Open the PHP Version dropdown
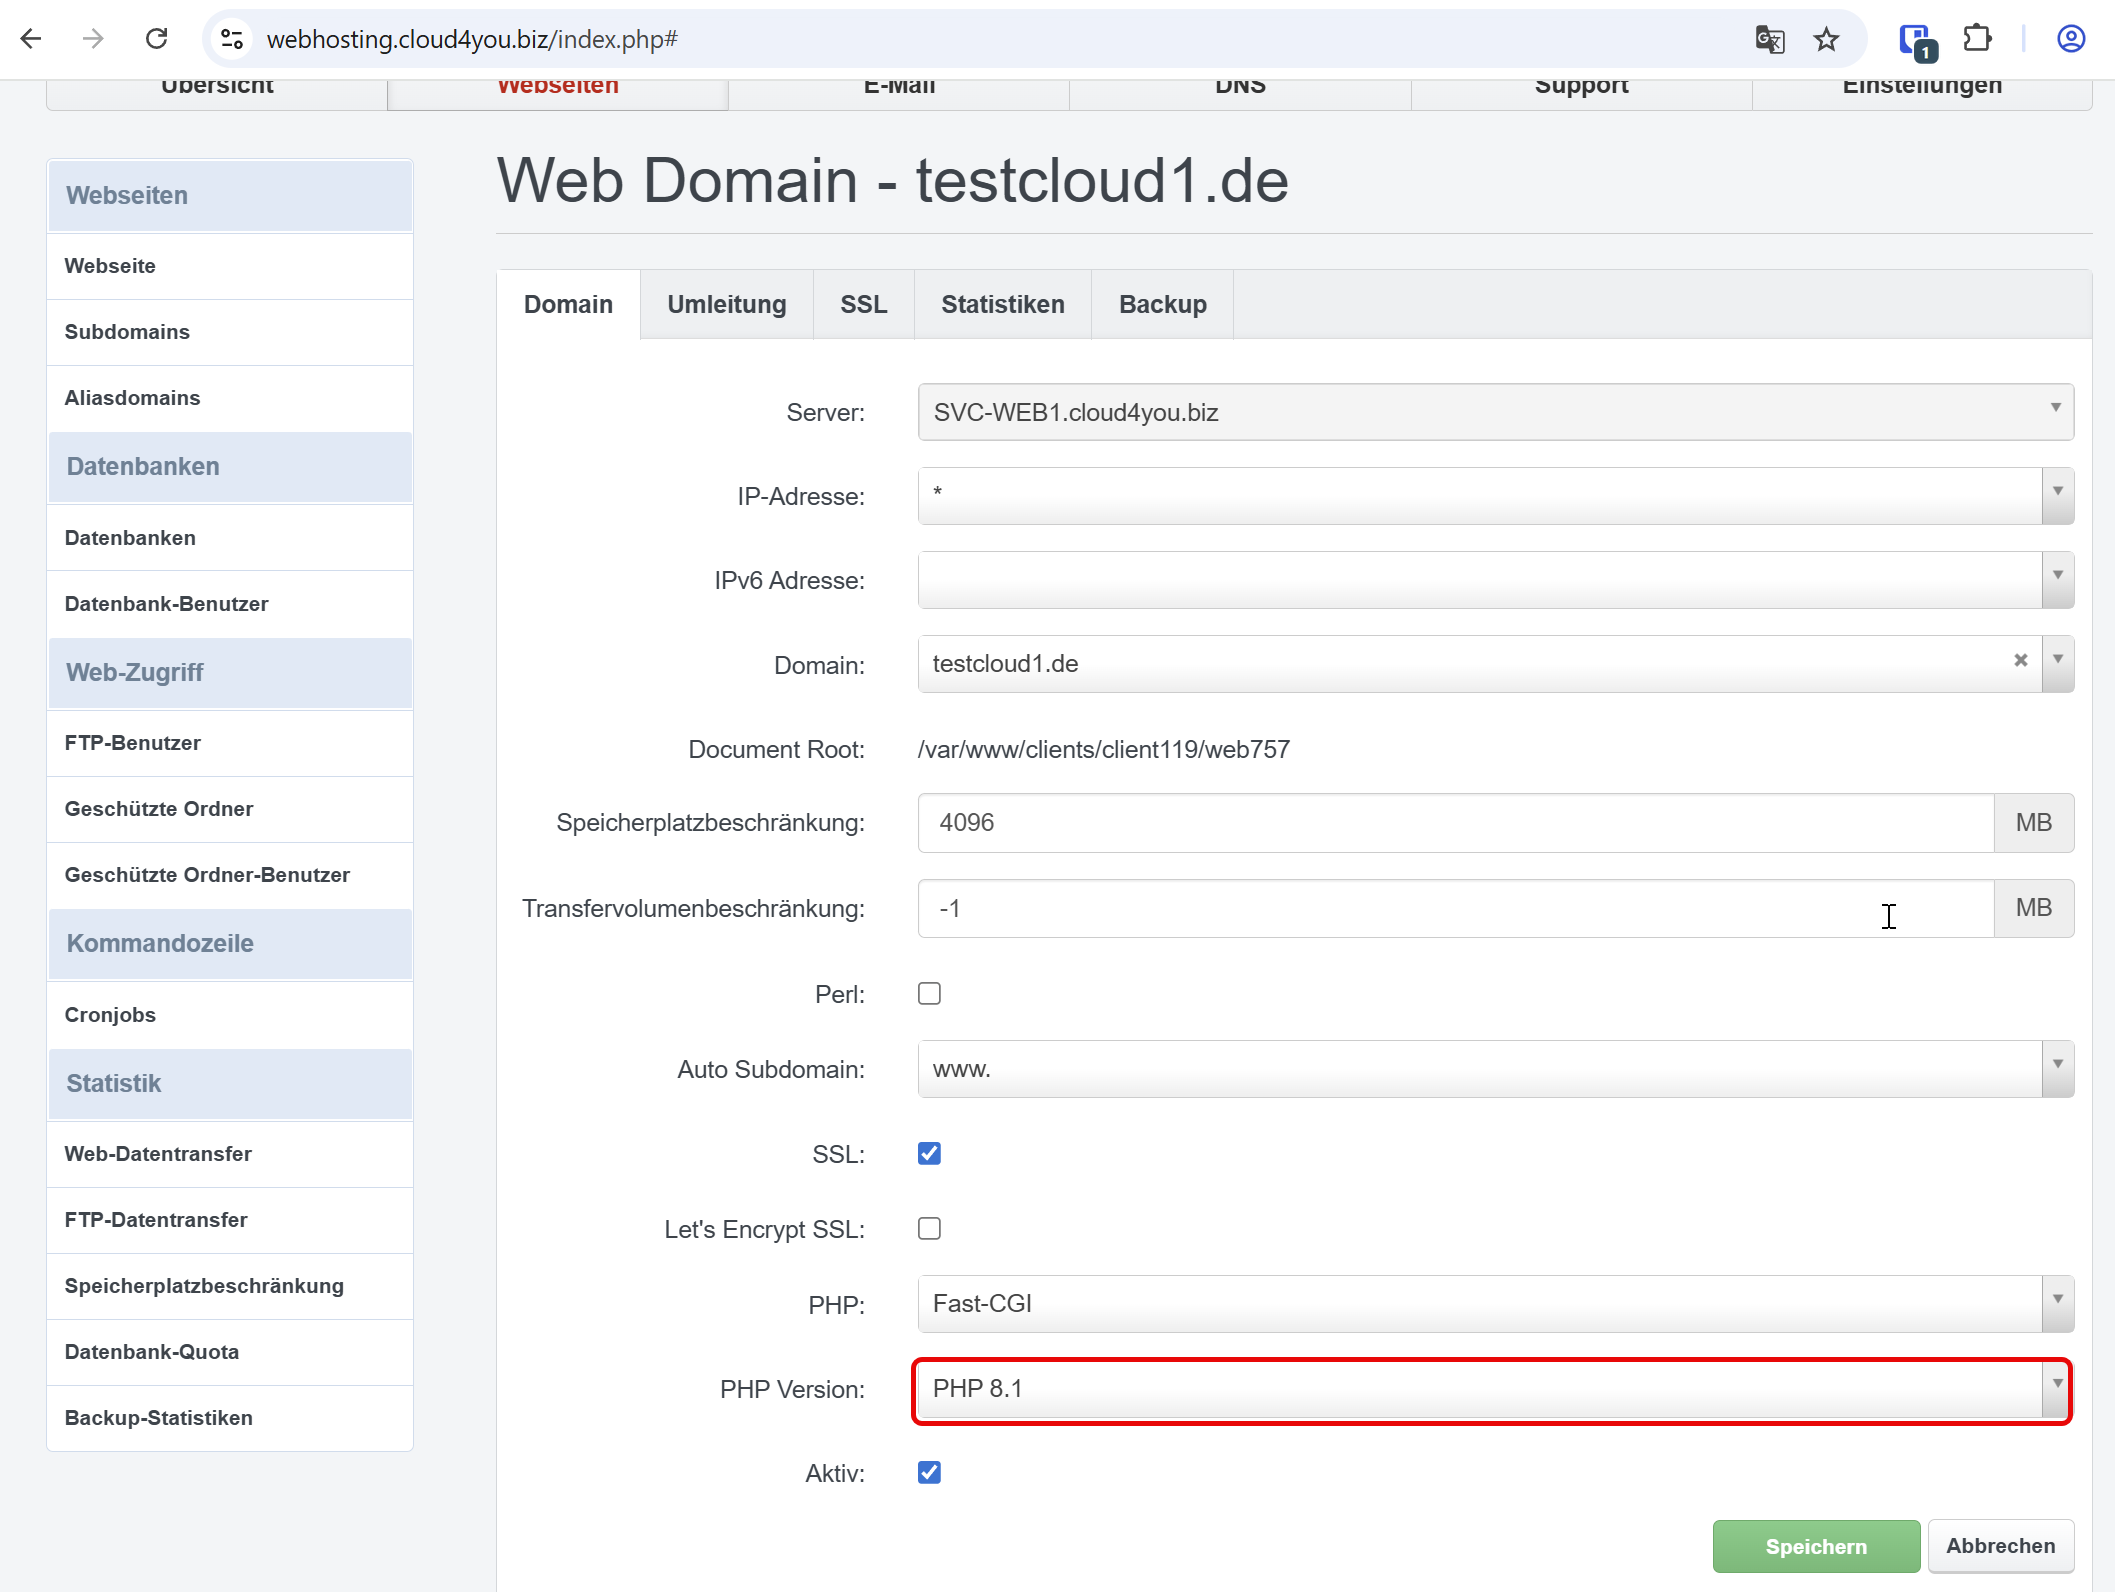This screenshot has height=1592, width=2115. (x=1490, y=1389)
